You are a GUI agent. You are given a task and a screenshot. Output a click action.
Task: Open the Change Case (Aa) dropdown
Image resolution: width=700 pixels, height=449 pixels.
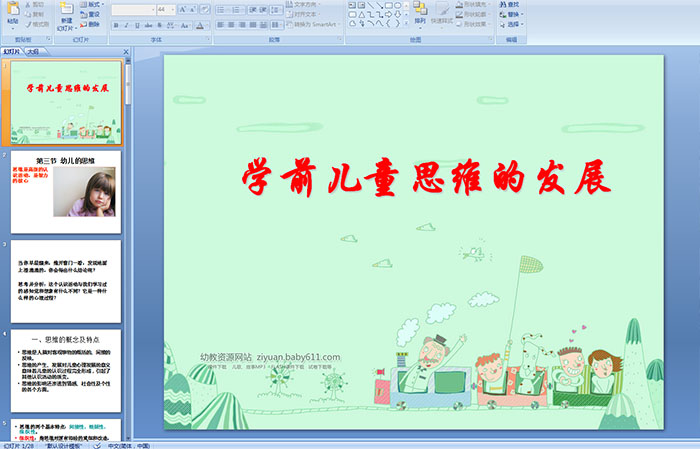(185, 25)
